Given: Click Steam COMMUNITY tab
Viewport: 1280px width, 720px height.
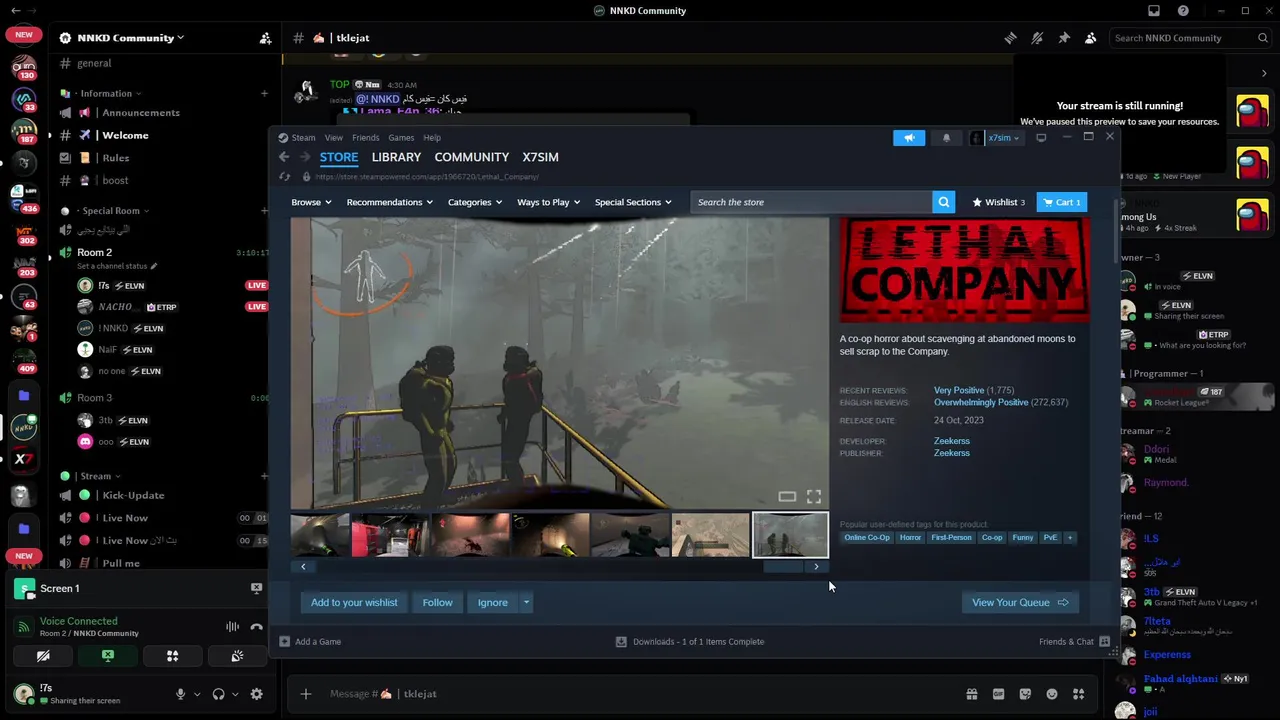Looking at the screenshot, I should (x=472, y=157).
